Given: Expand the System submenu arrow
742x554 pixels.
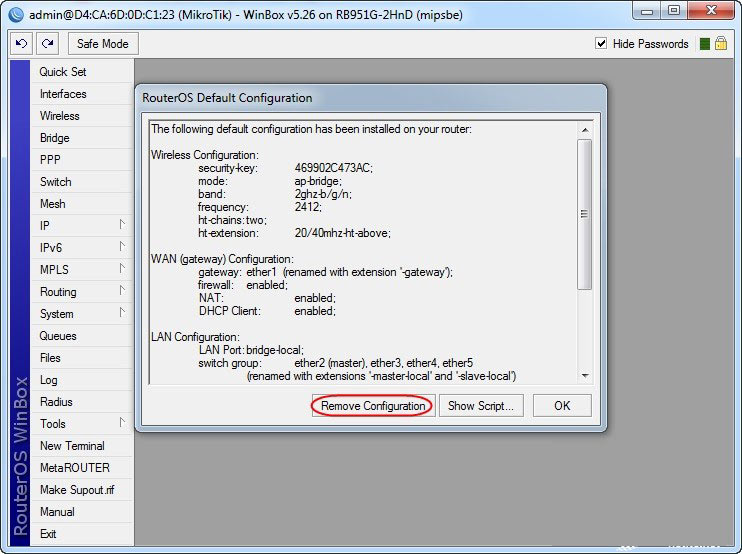Looking at the screenshot, I should click(x=122, y=312).
